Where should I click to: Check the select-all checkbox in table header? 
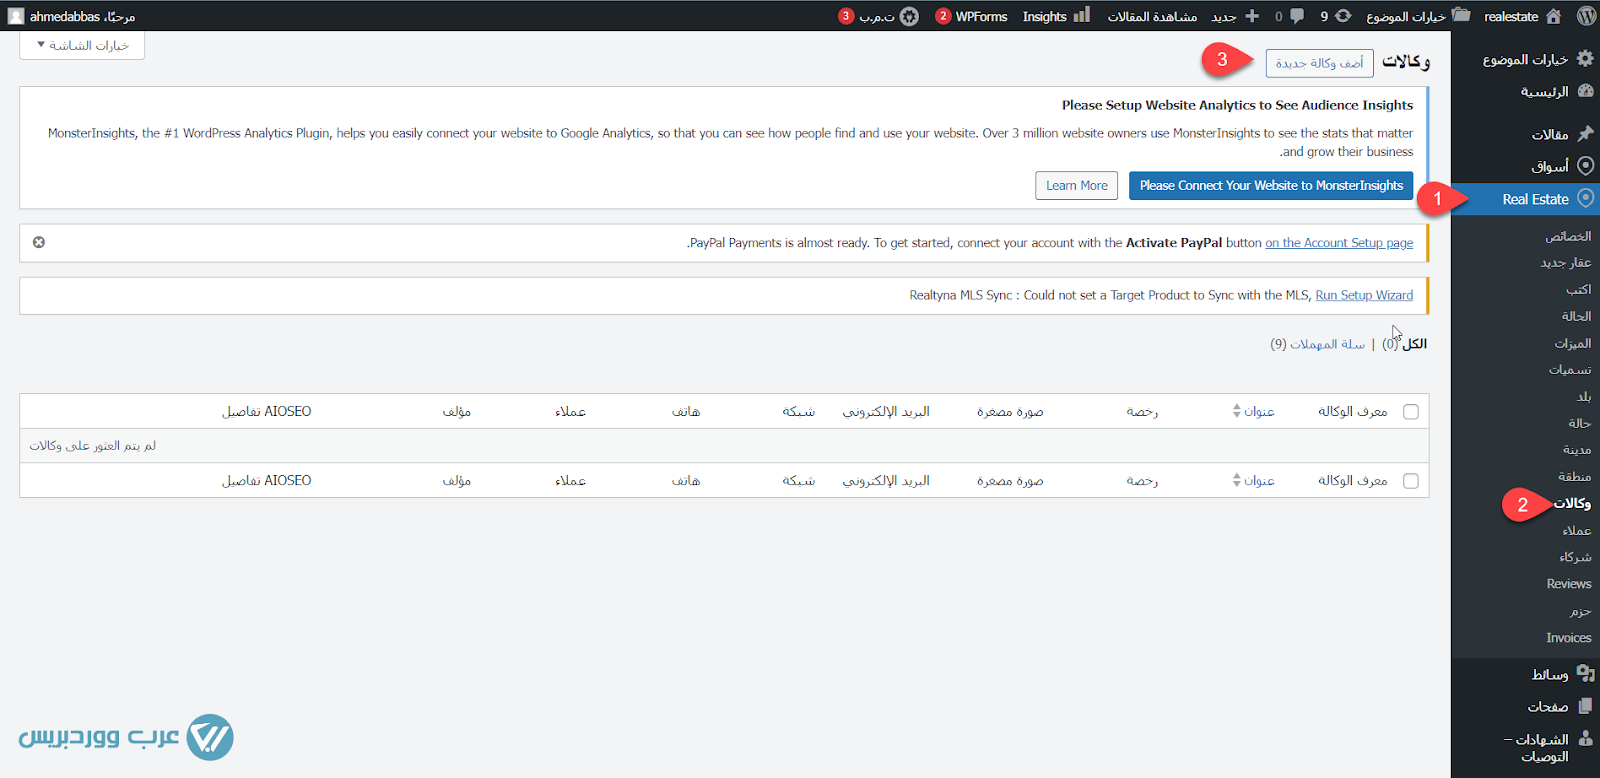click(x=1411, y=412)
